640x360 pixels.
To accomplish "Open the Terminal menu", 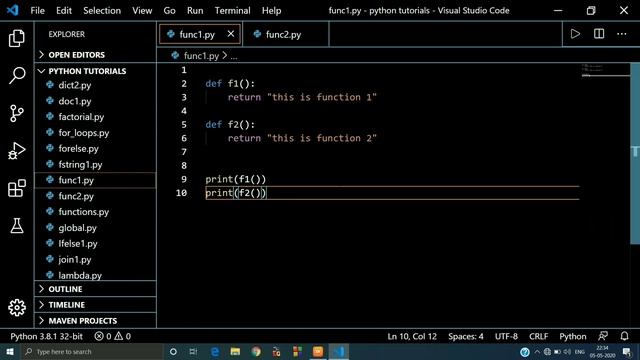I will point(233,10).
